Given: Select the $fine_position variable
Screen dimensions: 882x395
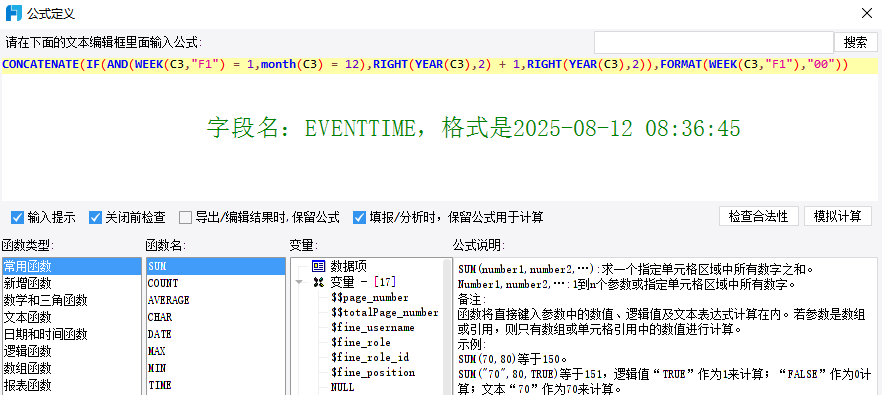Looking at the screenshot, I should pos(372,372).
